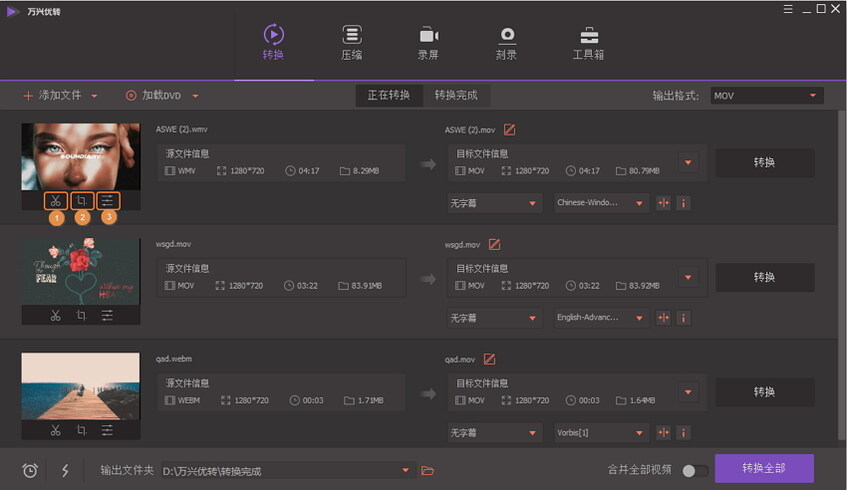Image resolution: width=847 pixels, height=490 pixels.
Task: Click the scissors trim icon under ASWE (2).wmv
Action: (x=56, y=201)
